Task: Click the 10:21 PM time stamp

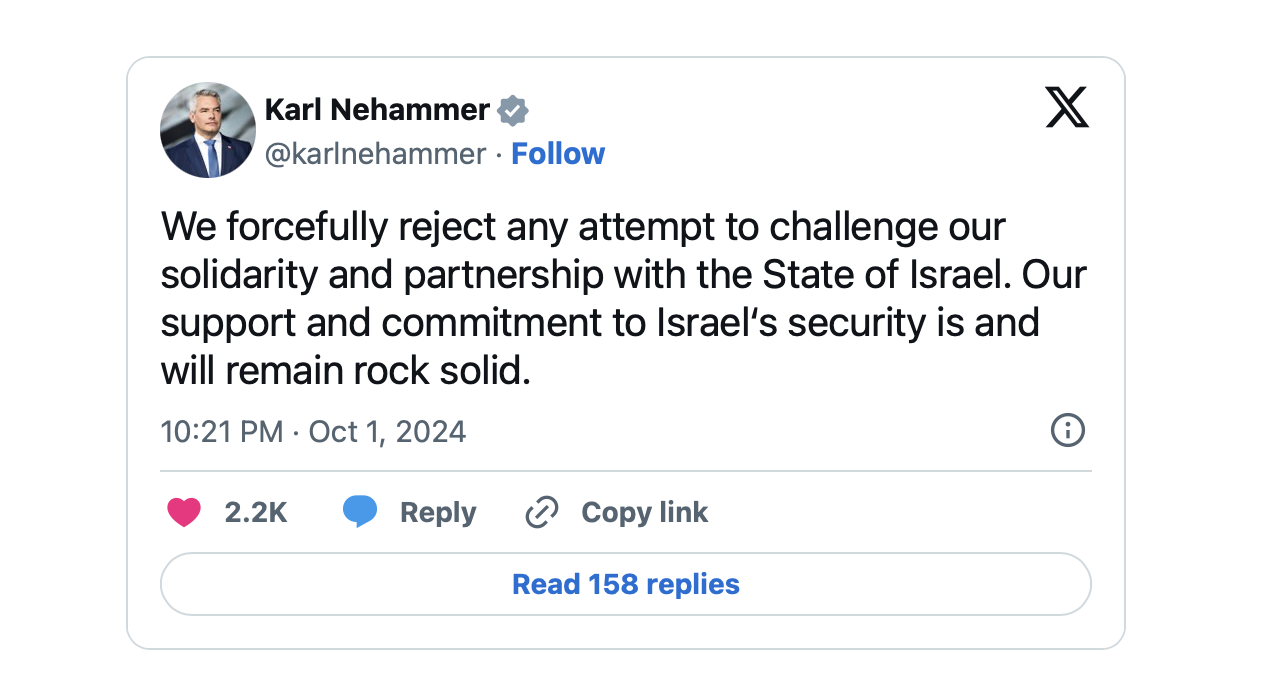Action: coord(222,431)
